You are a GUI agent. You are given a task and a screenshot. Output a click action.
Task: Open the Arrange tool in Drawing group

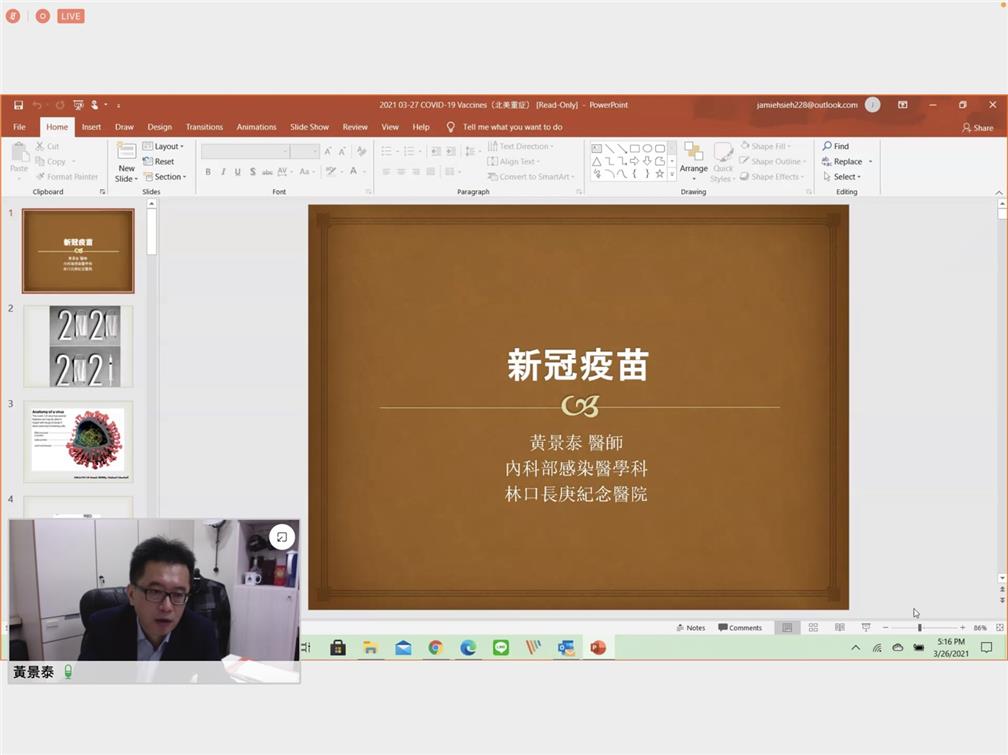693,160
